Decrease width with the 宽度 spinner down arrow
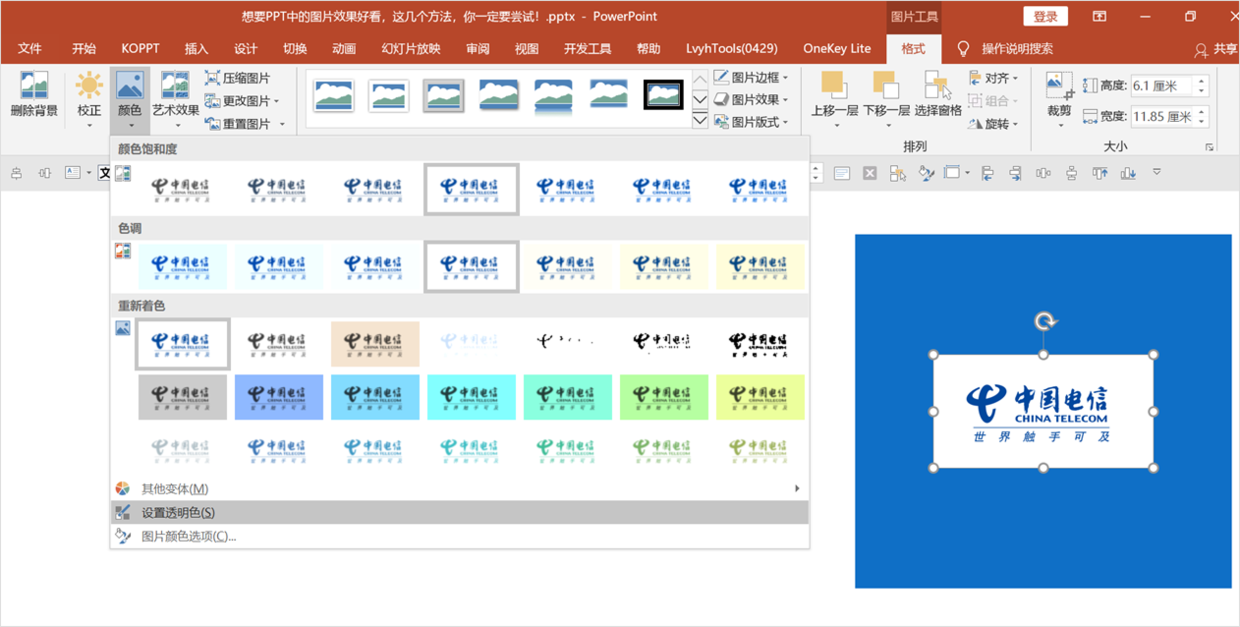Viewport: 1240px width, 627px height. [x=1201, y=122]
